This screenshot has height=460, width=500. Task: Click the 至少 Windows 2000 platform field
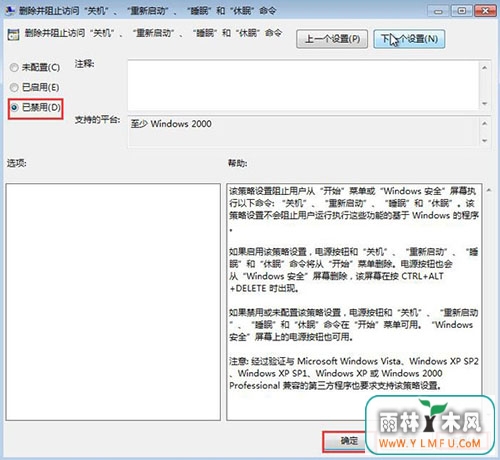click(303, 132)
